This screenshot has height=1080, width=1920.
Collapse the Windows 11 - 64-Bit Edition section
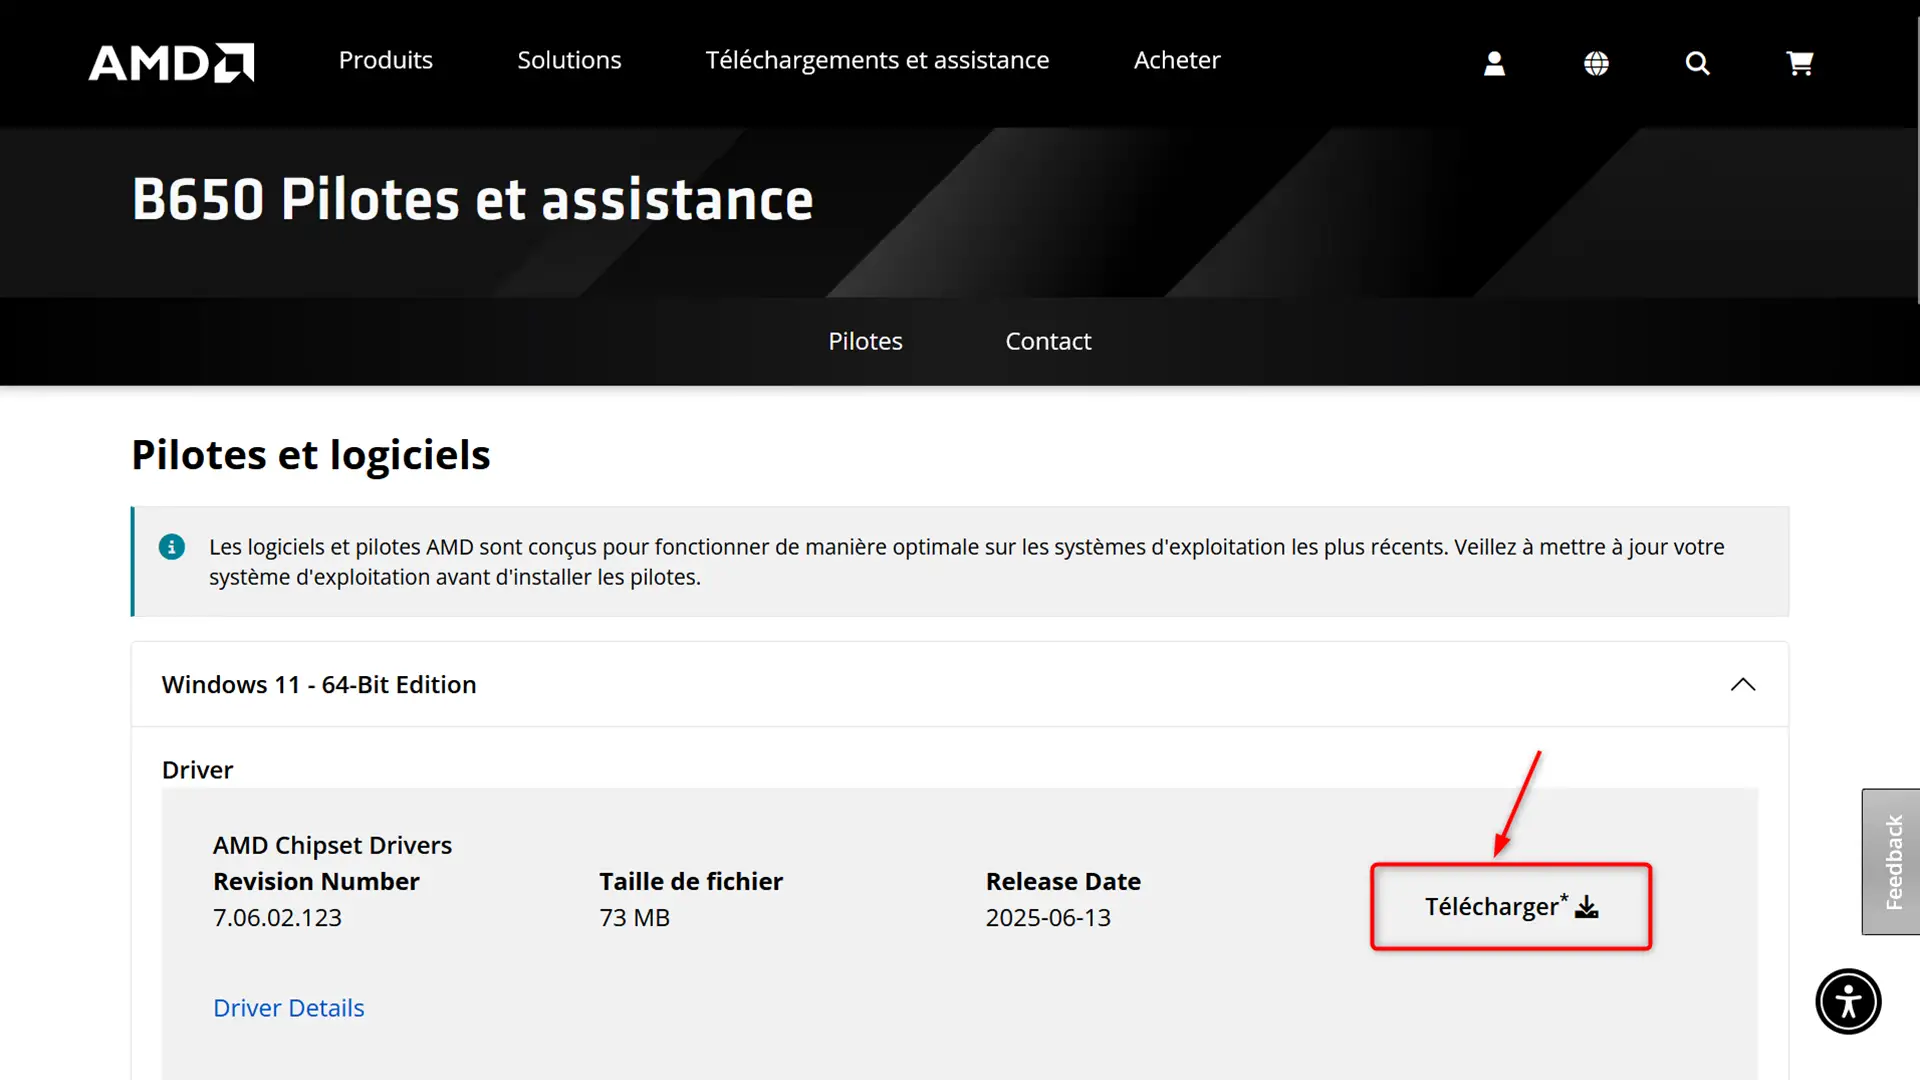click(959, 684)
